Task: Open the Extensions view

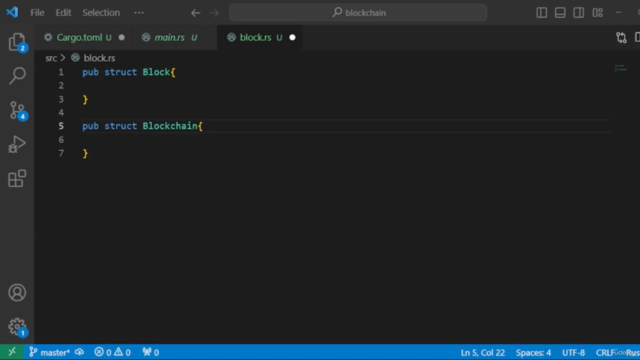Action: 17,178
